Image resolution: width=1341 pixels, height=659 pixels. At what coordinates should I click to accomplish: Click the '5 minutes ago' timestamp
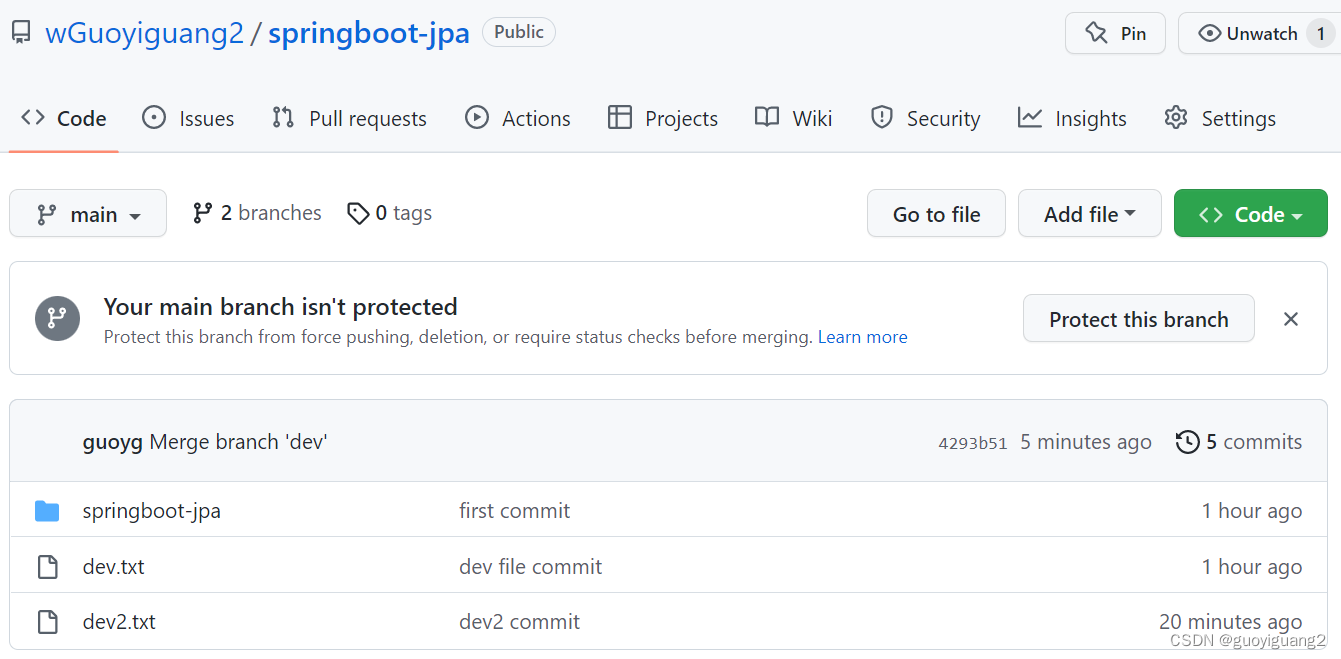click(x=1086, y=442)
